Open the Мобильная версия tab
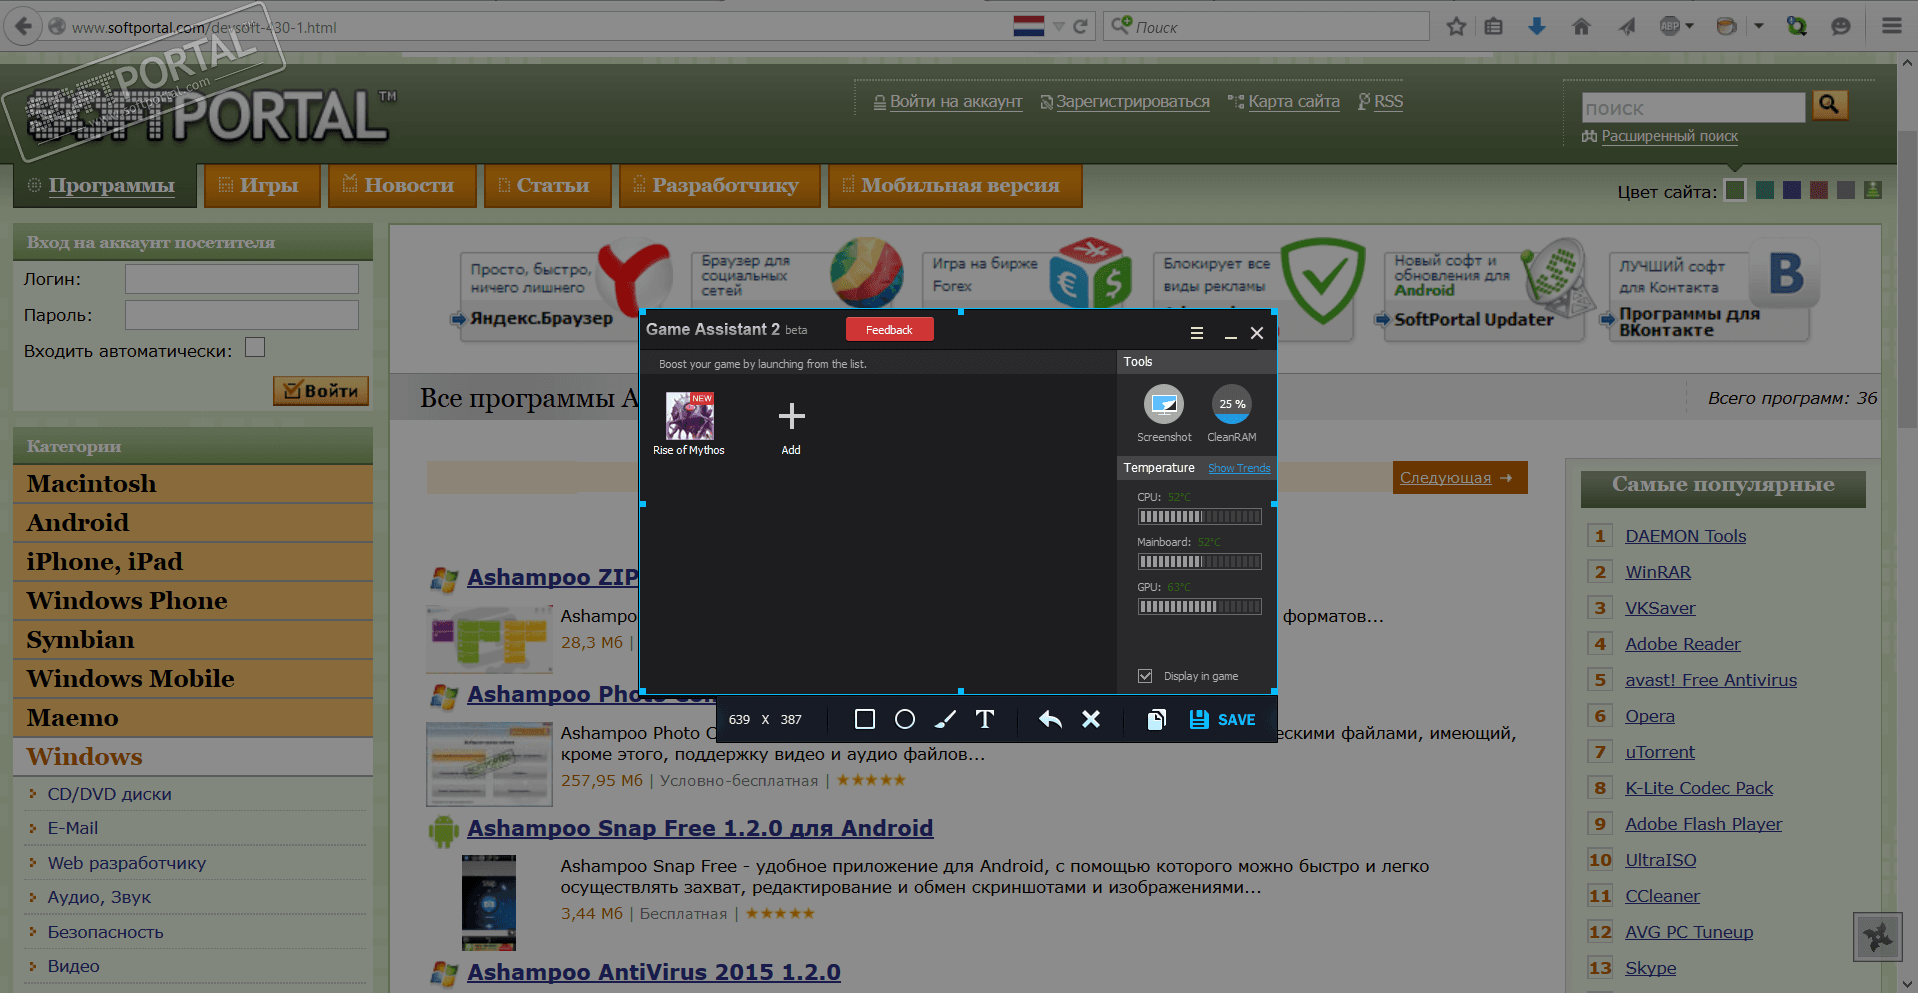 [955, 186]
